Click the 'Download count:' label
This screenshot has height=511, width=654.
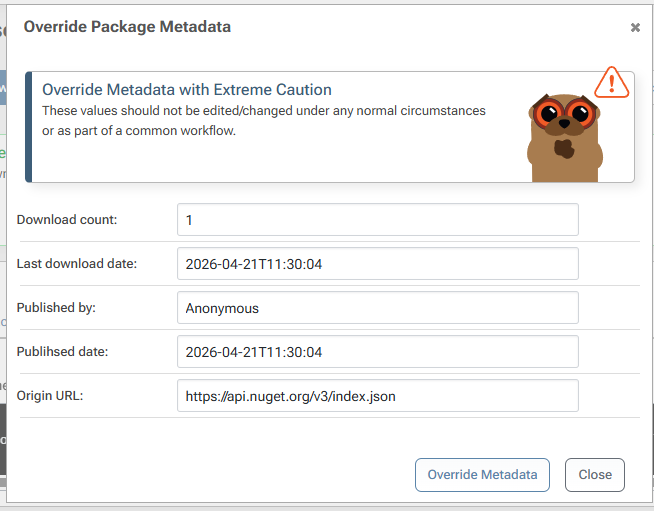tap(67, 220)
